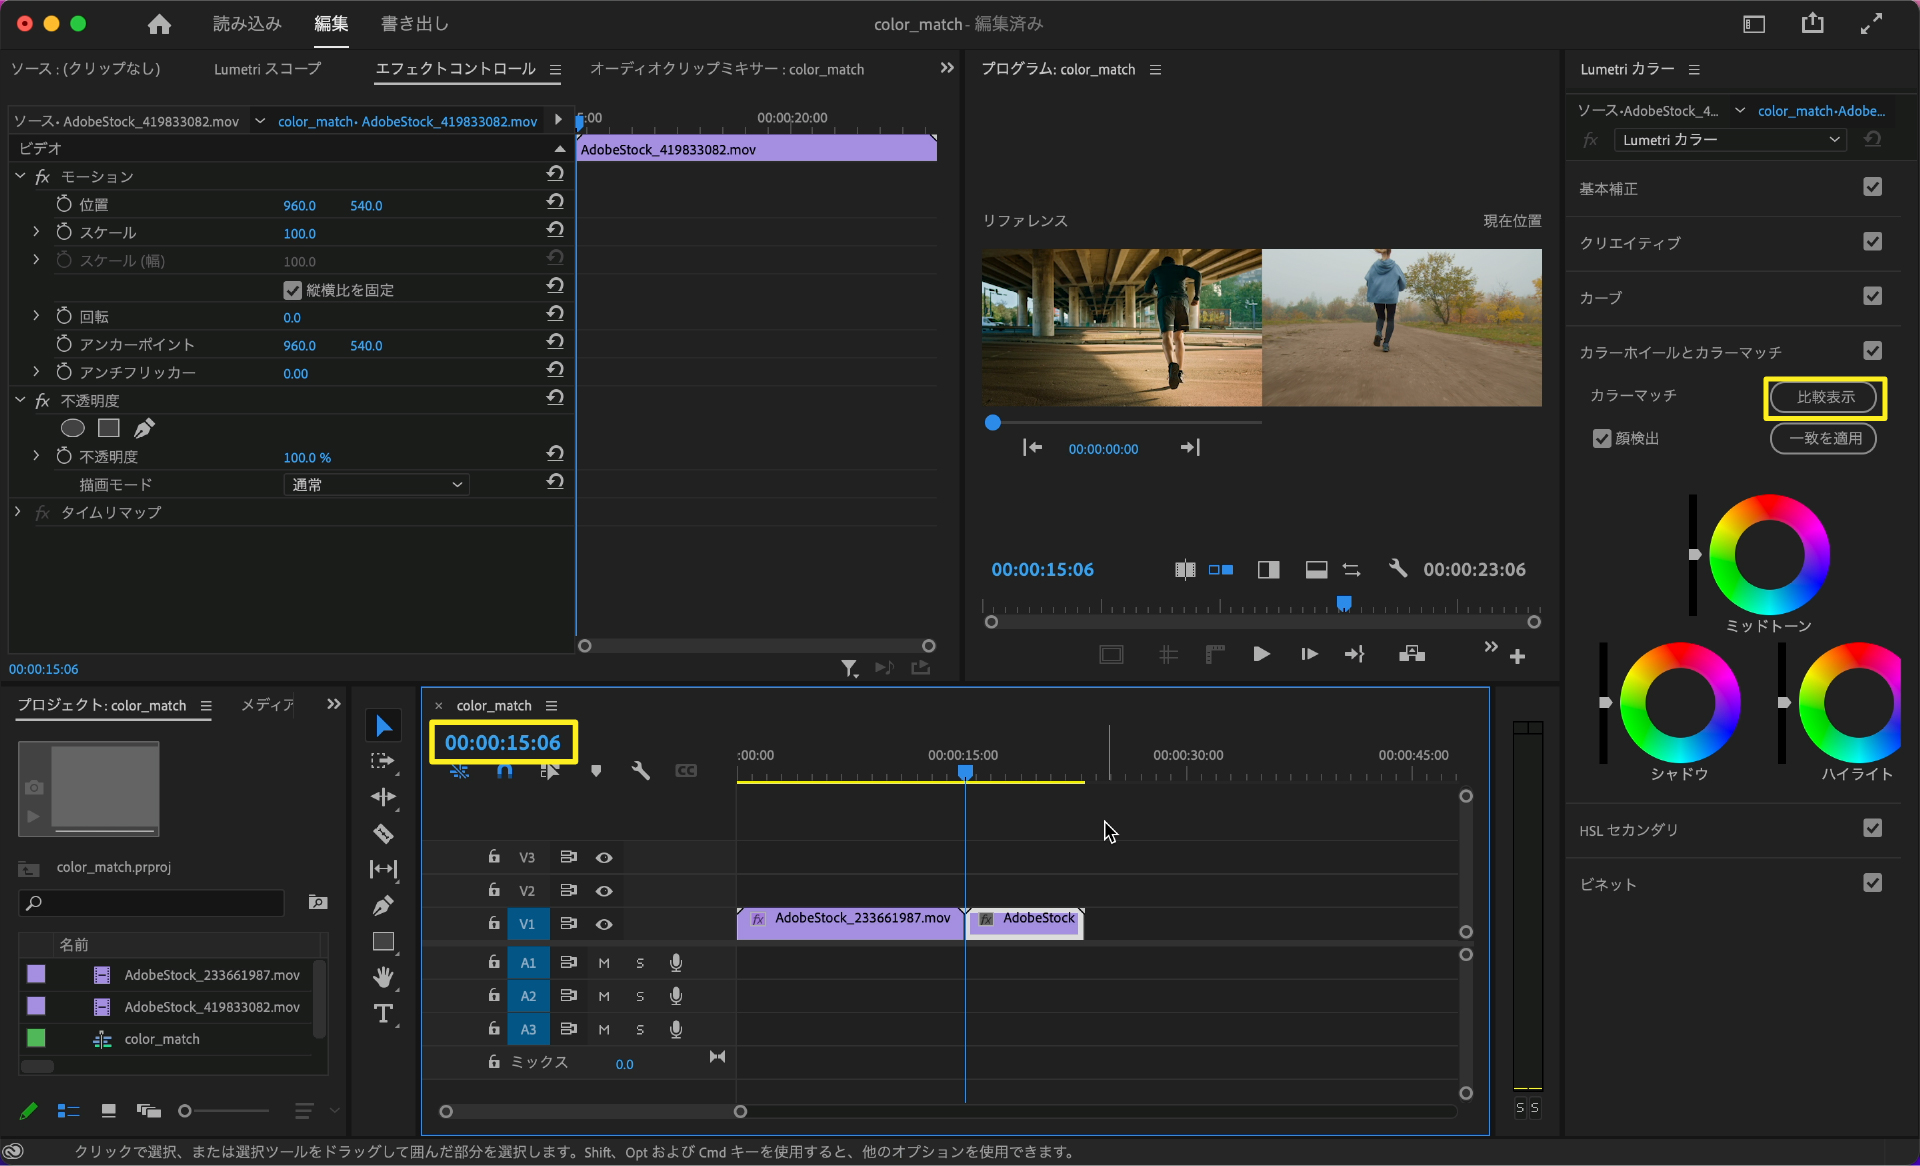Add a marker in timeline
Screen dimensions: 1920x1166
pyautogui.click(x=596, y=771)
